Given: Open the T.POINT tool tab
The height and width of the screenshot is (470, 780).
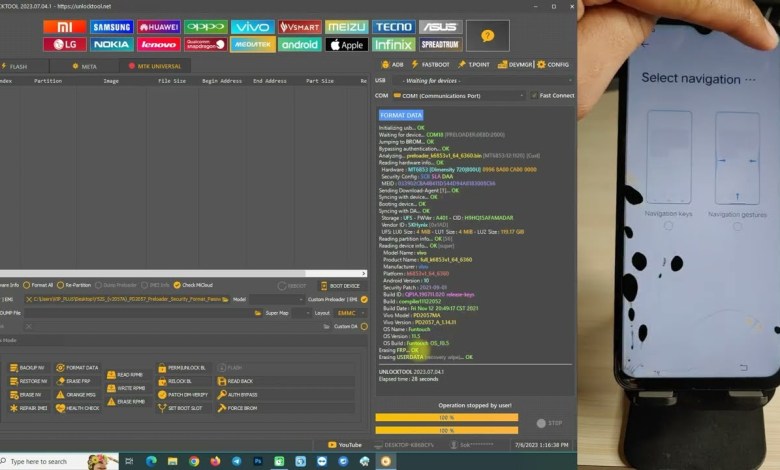Looking at the screenshot, I should click(x=474, y=65).
